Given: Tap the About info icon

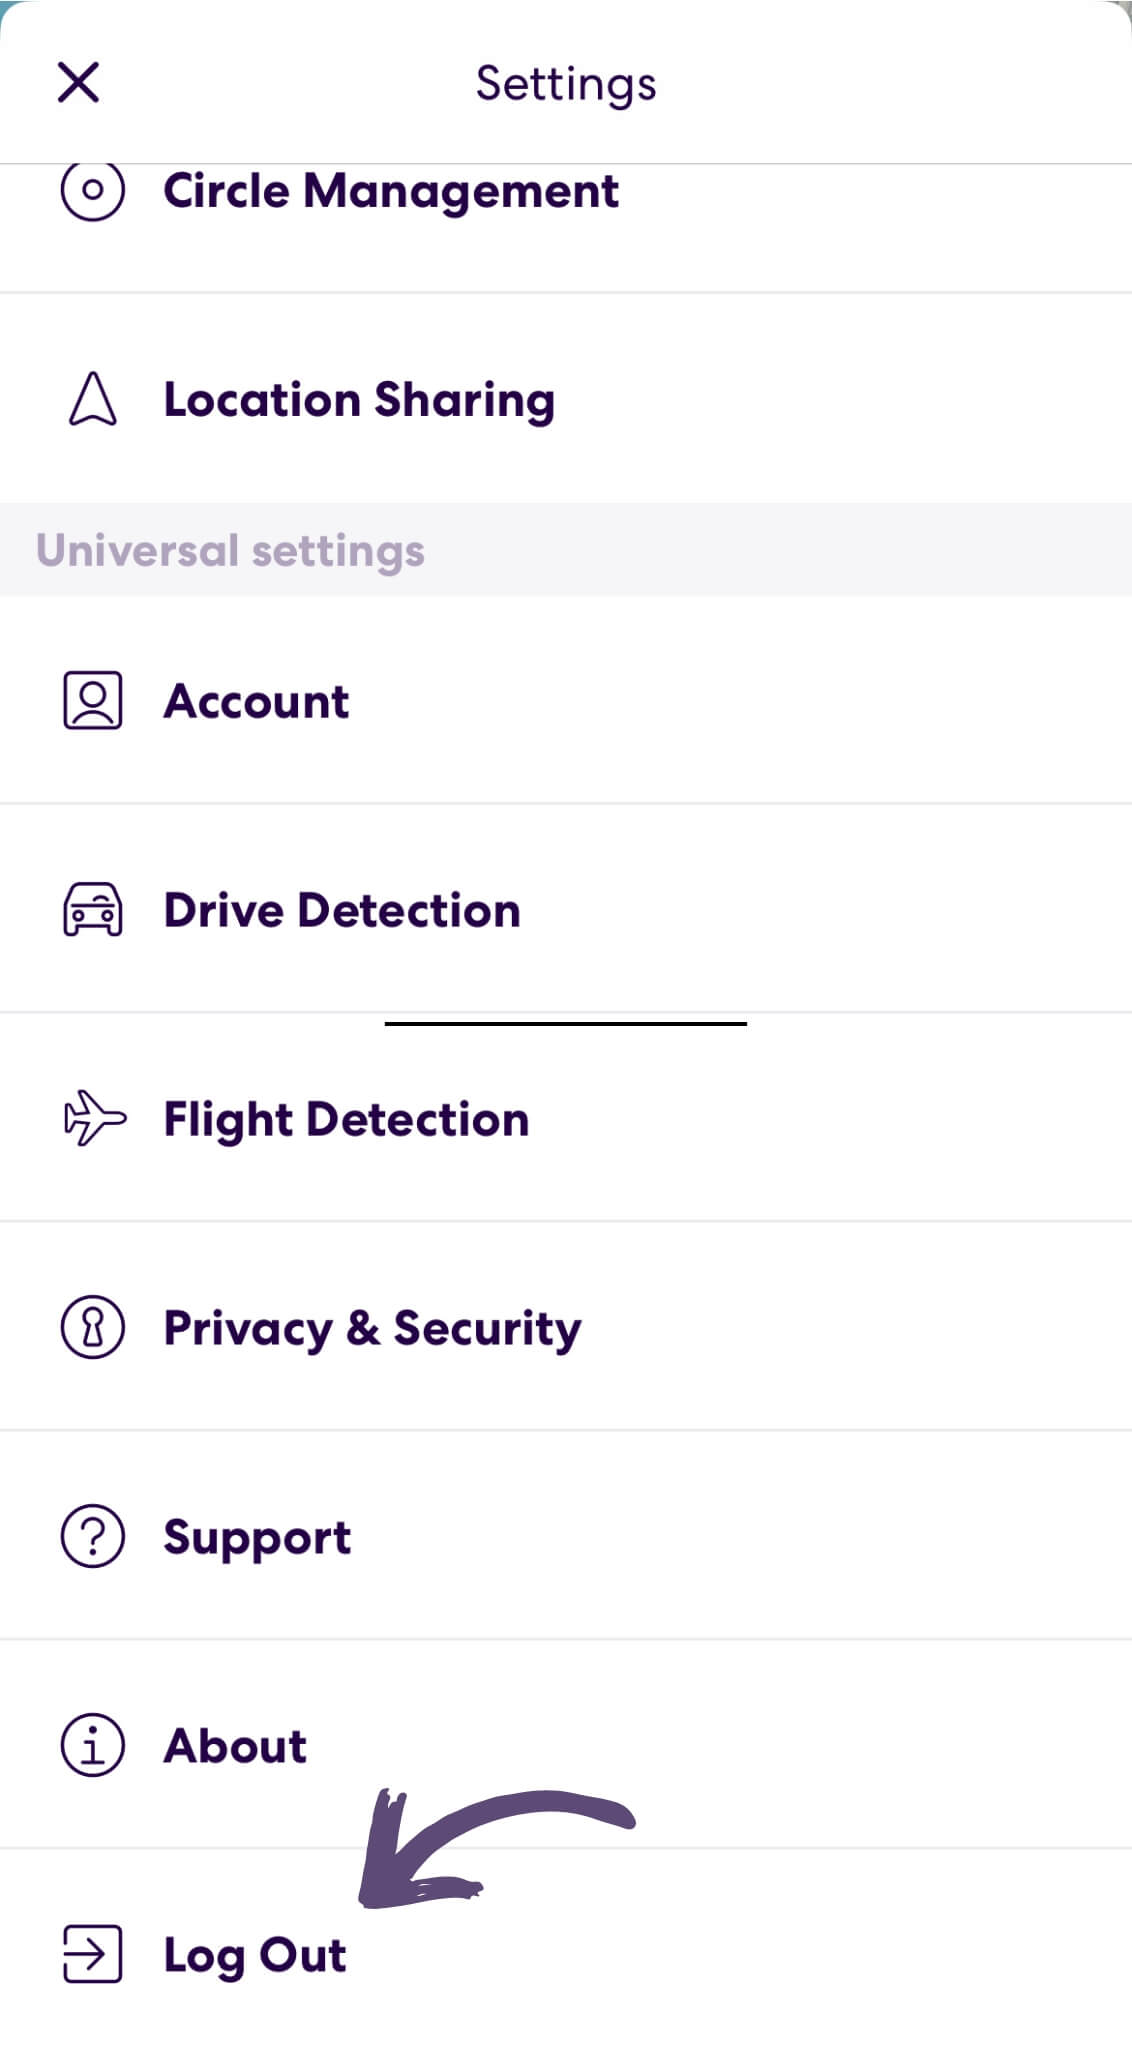Looking at the screenshot, I should pos(92,1745).
